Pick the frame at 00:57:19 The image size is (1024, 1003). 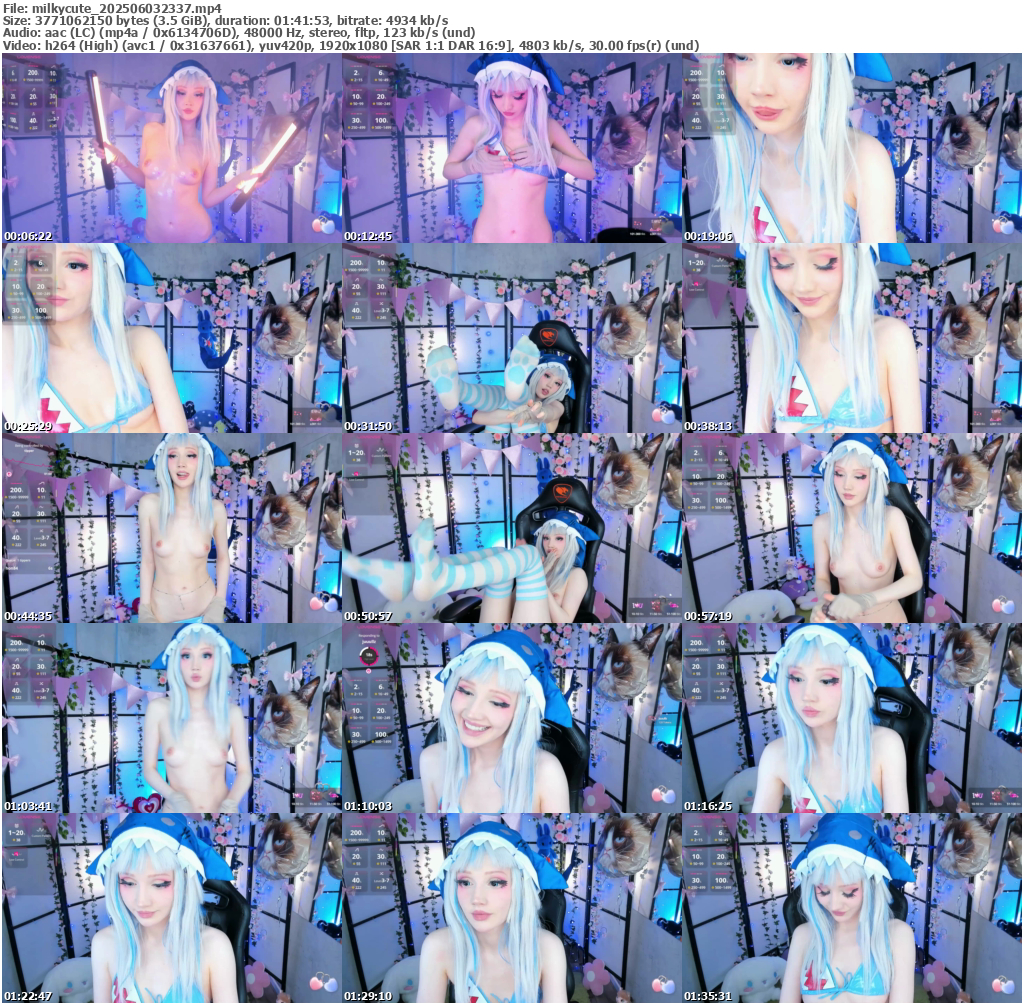pyautogui.click(x=852, y=528)
